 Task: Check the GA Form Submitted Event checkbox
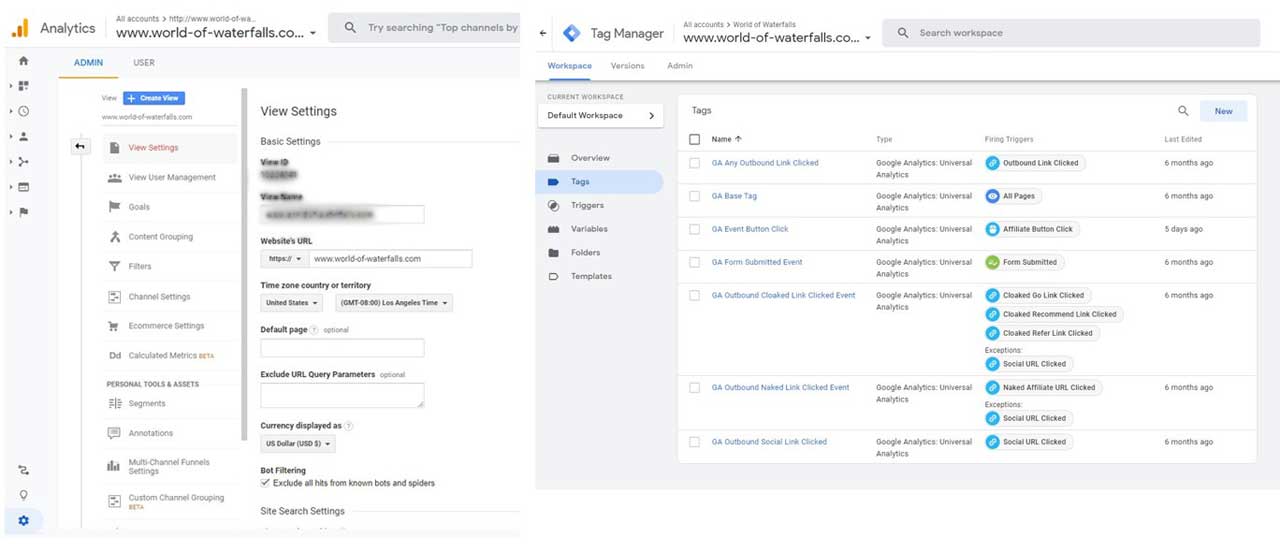pyautogui.click(x=695, y=262)
